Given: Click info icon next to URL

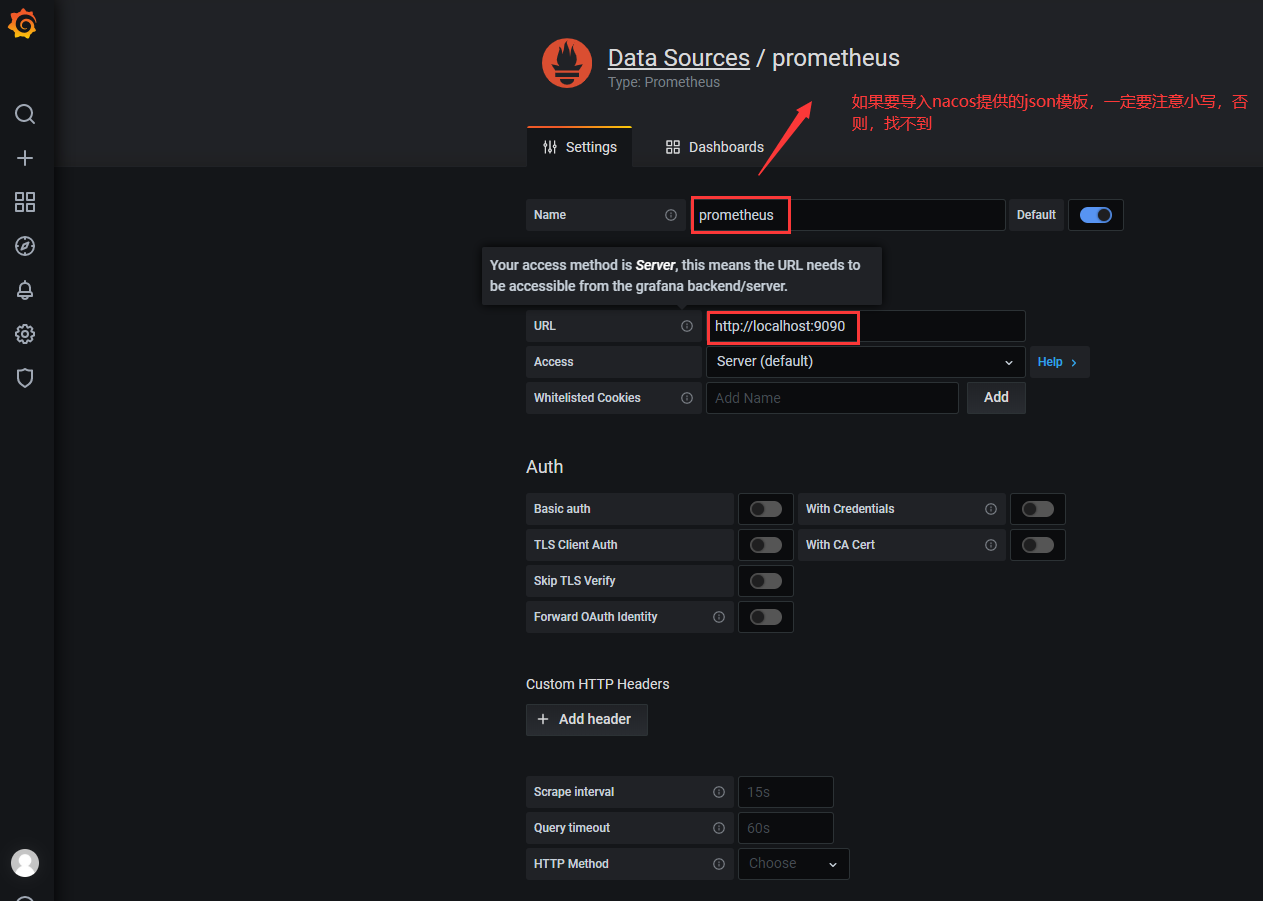Looking at the screenshot, I should click(x=687, y=326).
